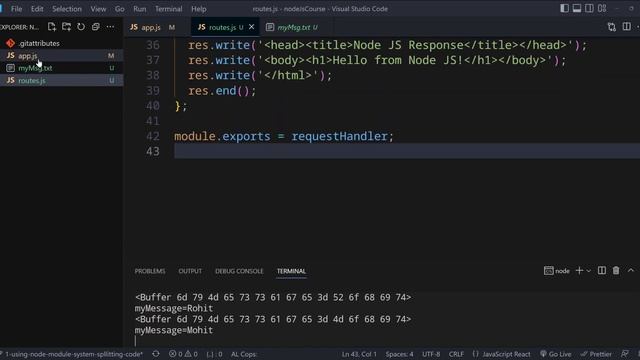Image resolution: width=640 pixels, height=360 pixels.
Task: Switch to the Output panel tab
Action: [x=190, y=271]
